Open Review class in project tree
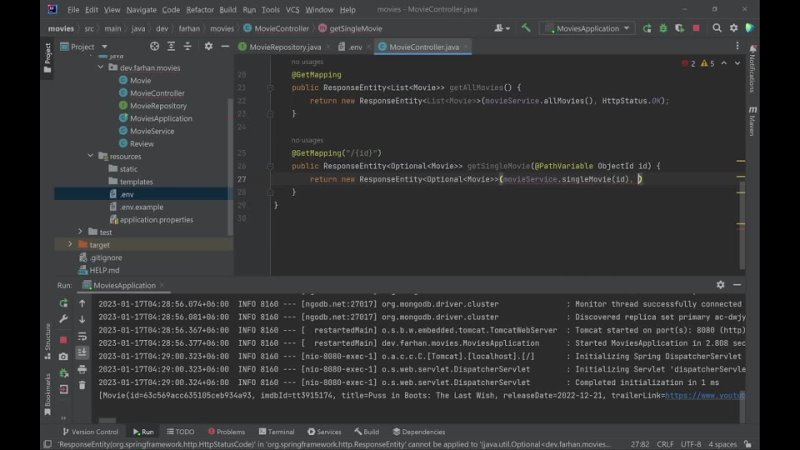Image resolution: width=800 pixels, height=450 pixels. click(141, 144)
